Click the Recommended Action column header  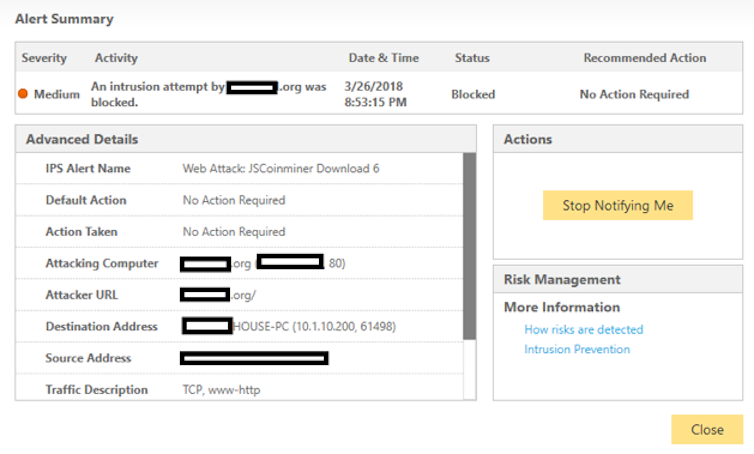[644, 58]
